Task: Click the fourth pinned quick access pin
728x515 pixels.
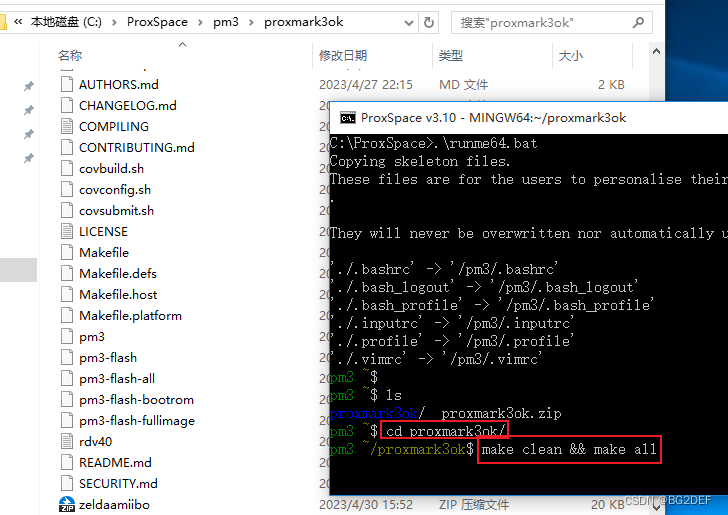Action: coord(29,158)
